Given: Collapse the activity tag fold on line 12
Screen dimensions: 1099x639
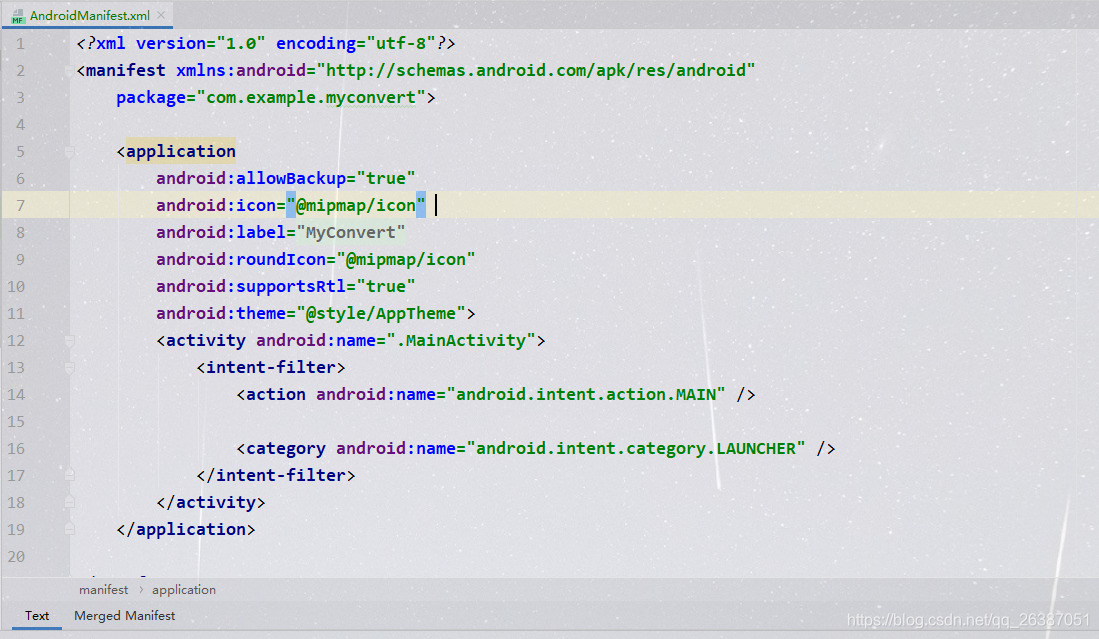Looking at the screenshot, I should (x=69, y=341).
